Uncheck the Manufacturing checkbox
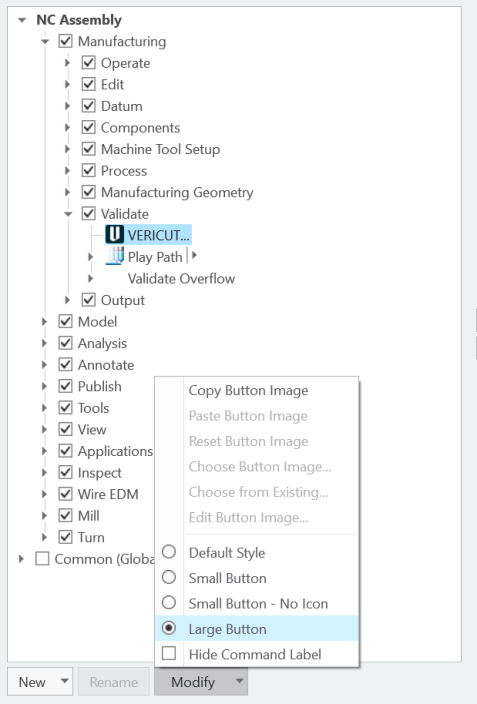The width and height of the screenshot is (477, 704). coord(66,41)
